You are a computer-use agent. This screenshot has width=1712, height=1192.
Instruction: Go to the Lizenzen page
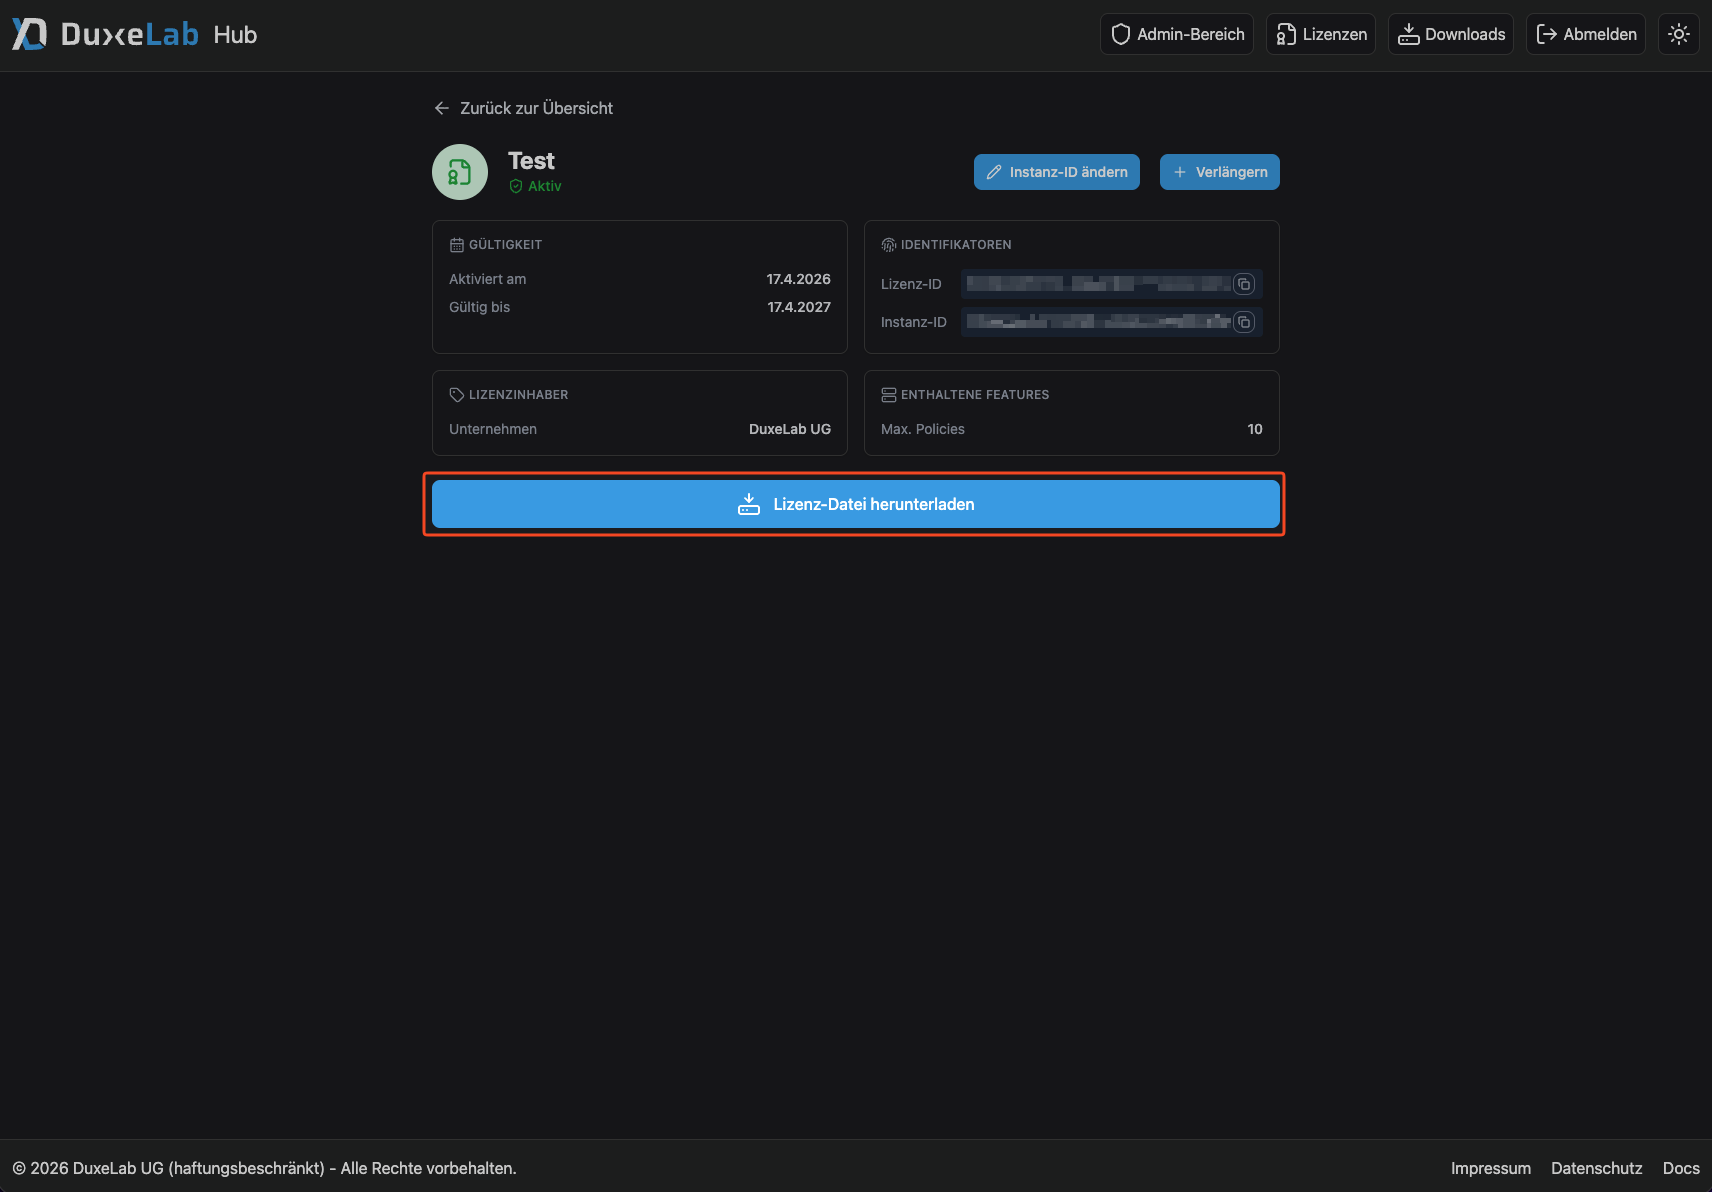[x=1321, y=34]
